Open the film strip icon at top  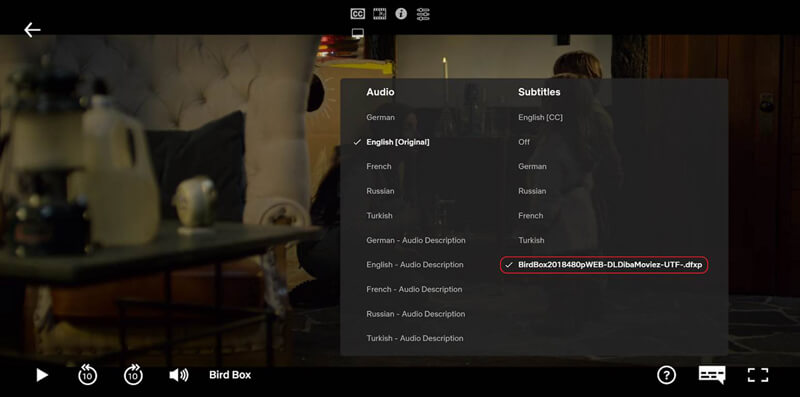[x=380, y=14]
